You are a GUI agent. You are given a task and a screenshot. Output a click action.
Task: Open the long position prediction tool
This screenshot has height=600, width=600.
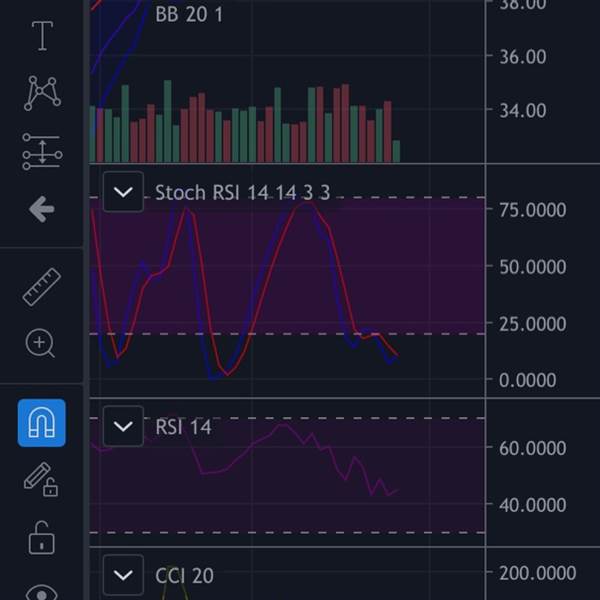tap(42, 151)
